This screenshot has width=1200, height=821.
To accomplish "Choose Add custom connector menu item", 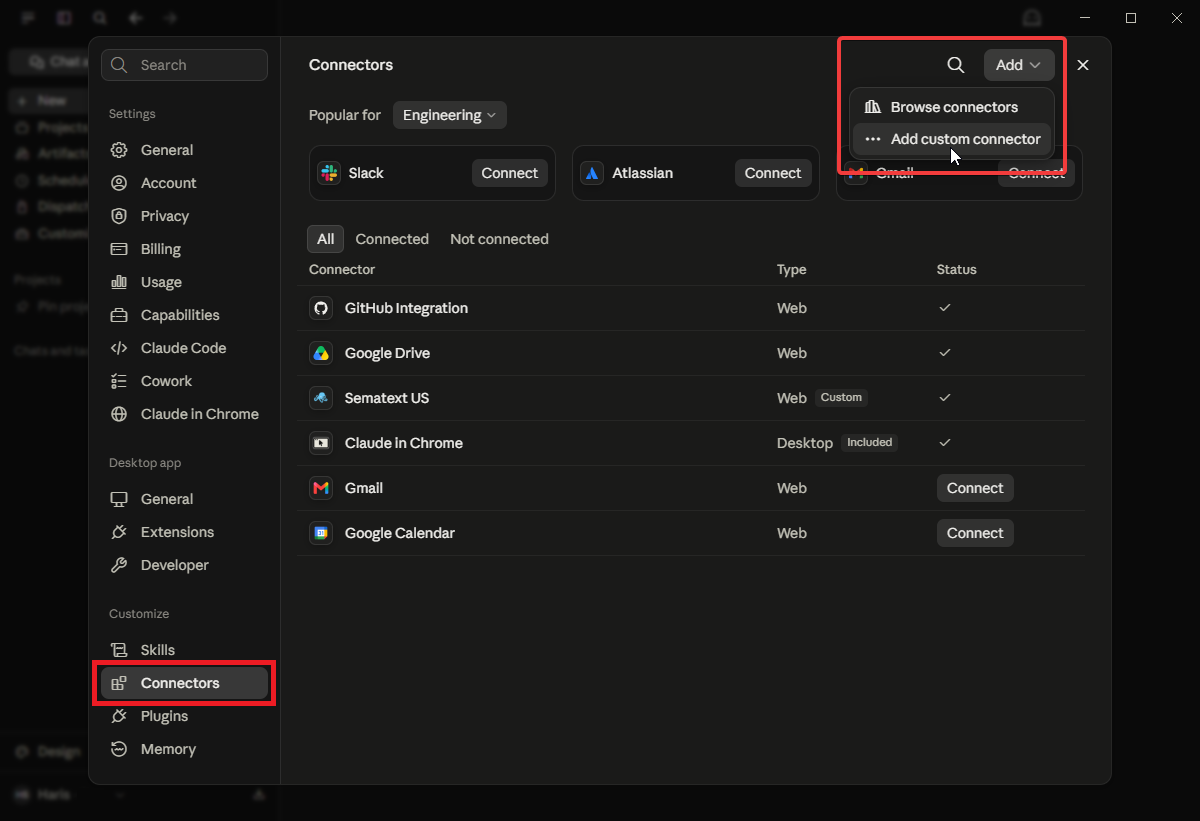I will (x=952, y=139).
